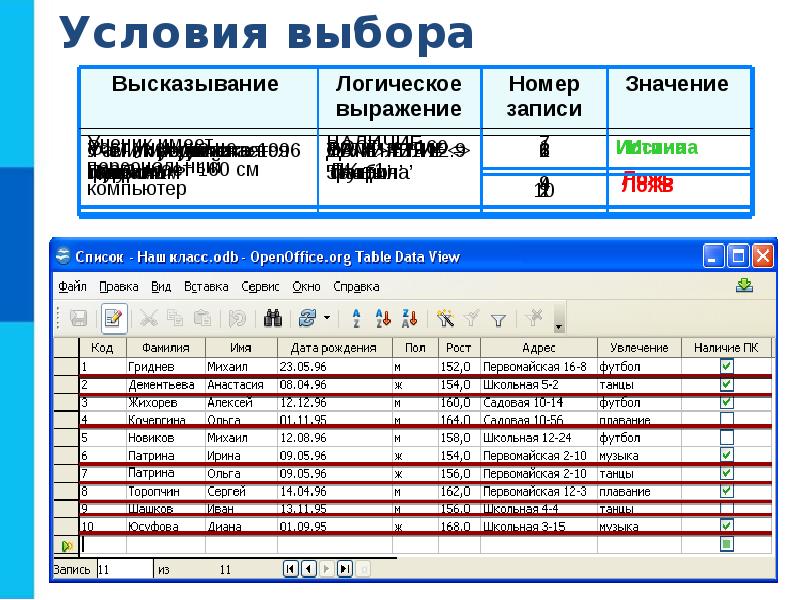
Task: Toggle Наличие ПК checkbox for Юсуфова
Action: point(727,525)
